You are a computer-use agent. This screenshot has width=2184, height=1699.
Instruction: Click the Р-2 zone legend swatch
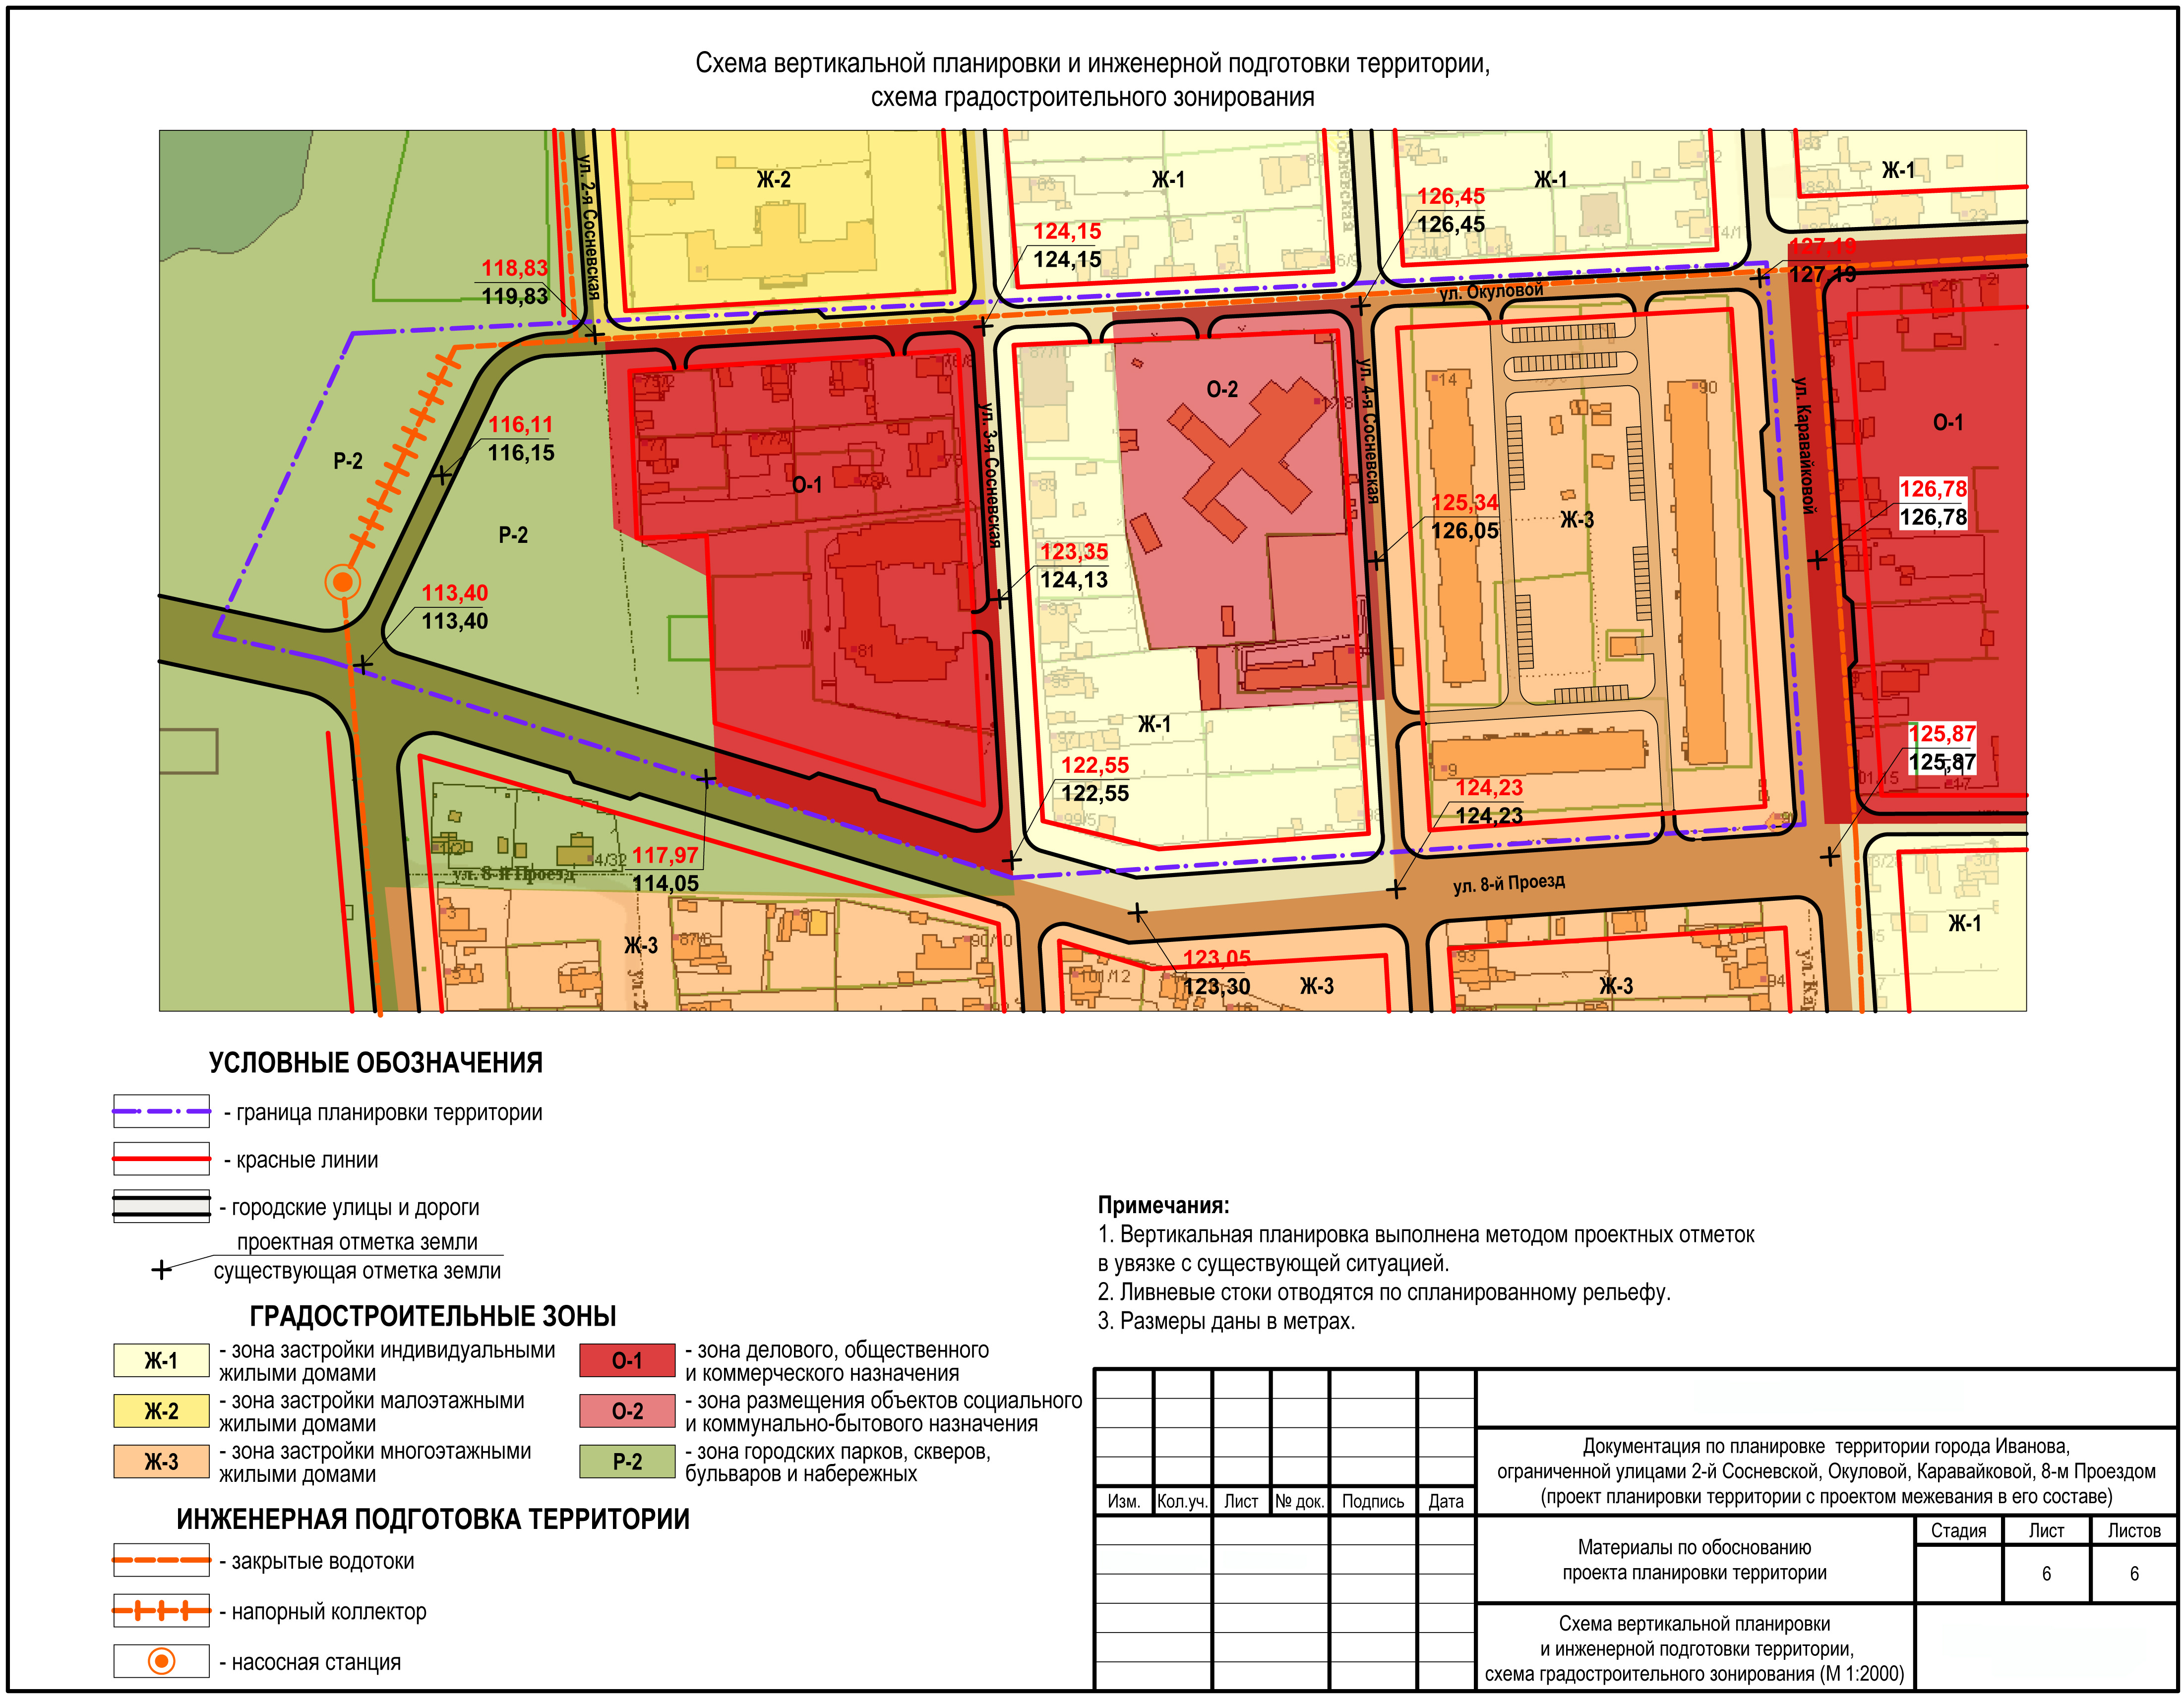[627, 1462]
